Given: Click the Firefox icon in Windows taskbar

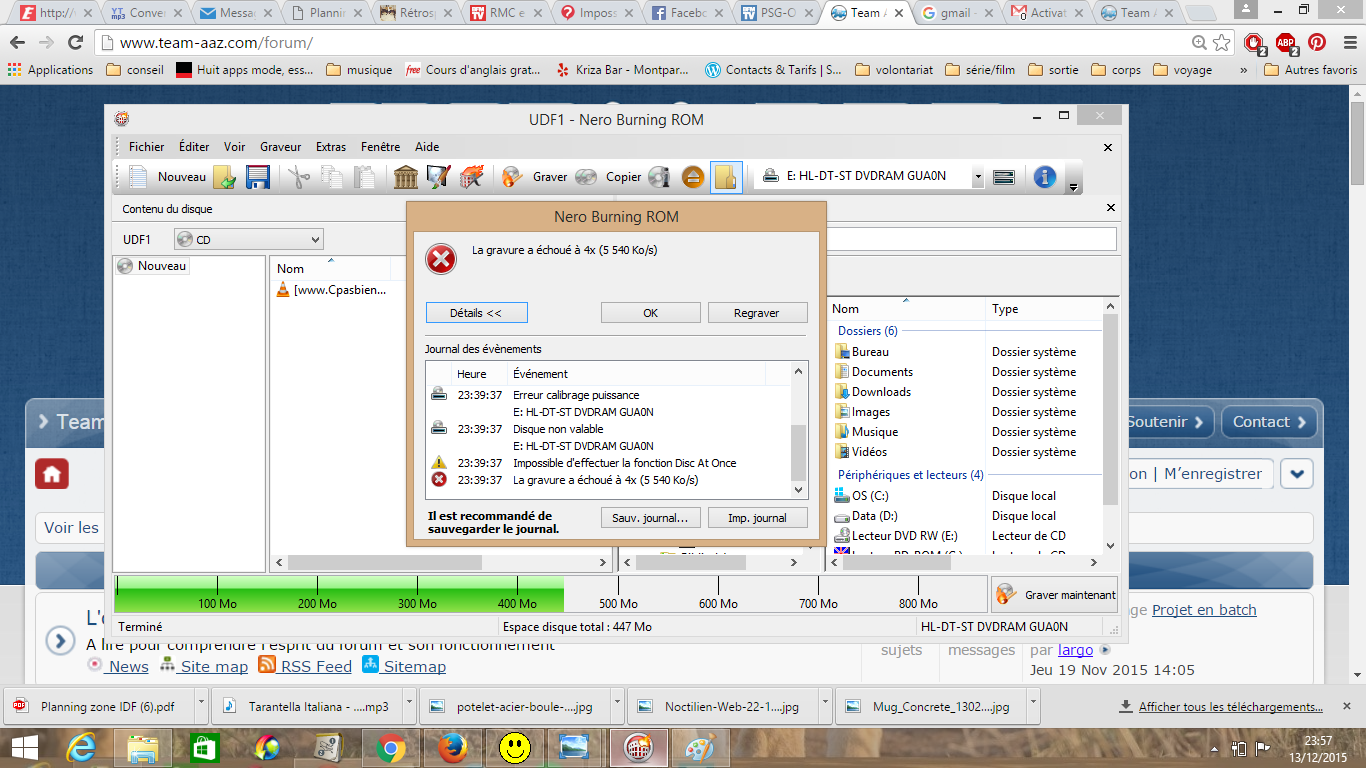Looking at the screenshot, I should pos(452,747).
